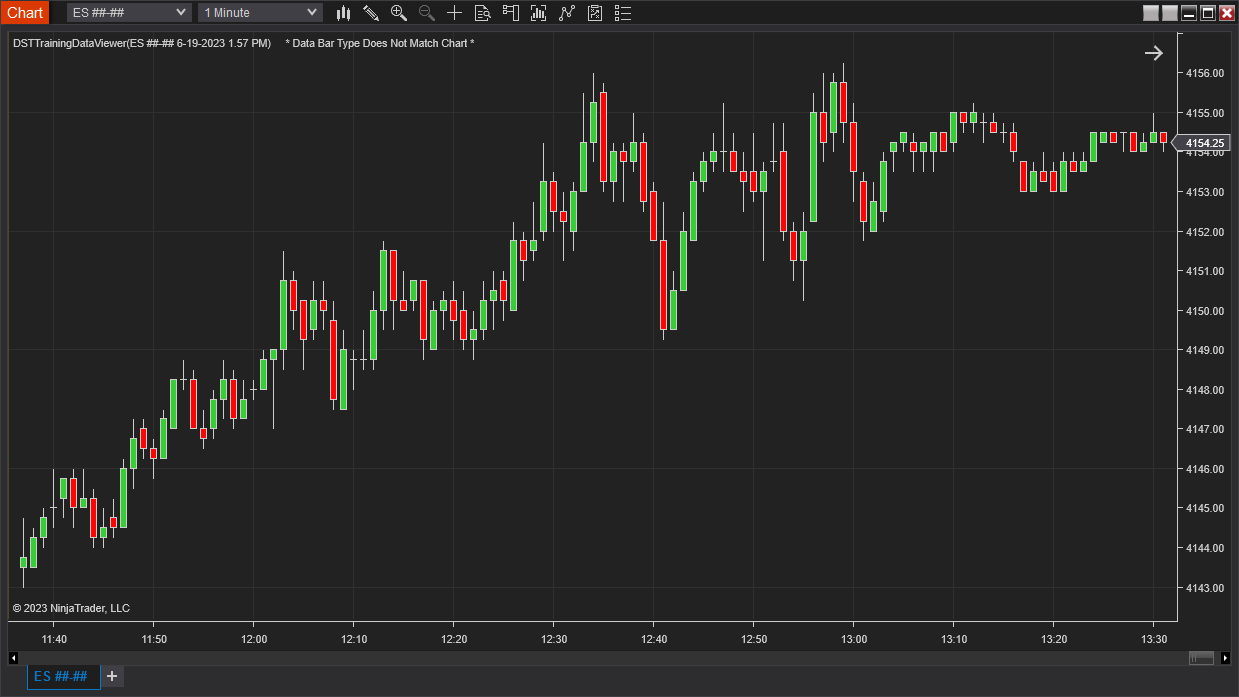1239x697 pixels.
Task: Click the horizontal scrollbar thumb handle
Action: point(1202,657)
